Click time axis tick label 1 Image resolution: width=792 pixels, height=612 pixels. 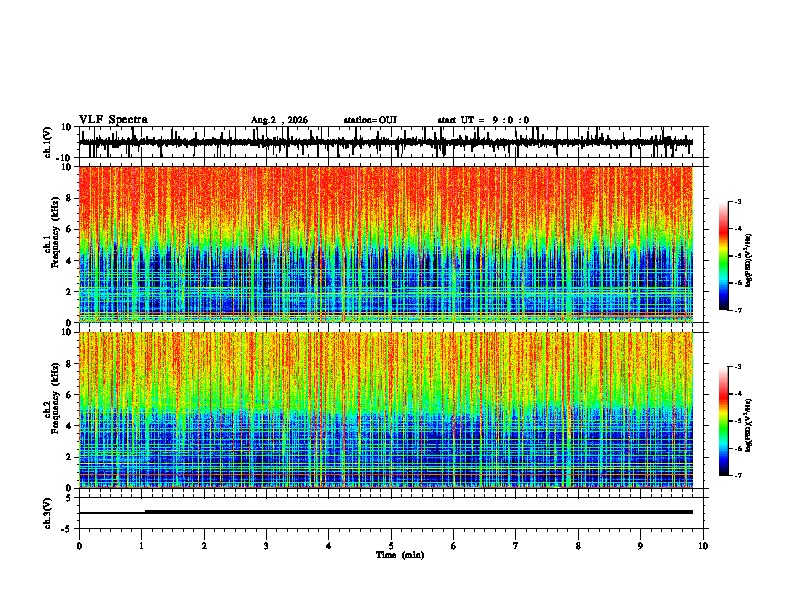(141, 546)
